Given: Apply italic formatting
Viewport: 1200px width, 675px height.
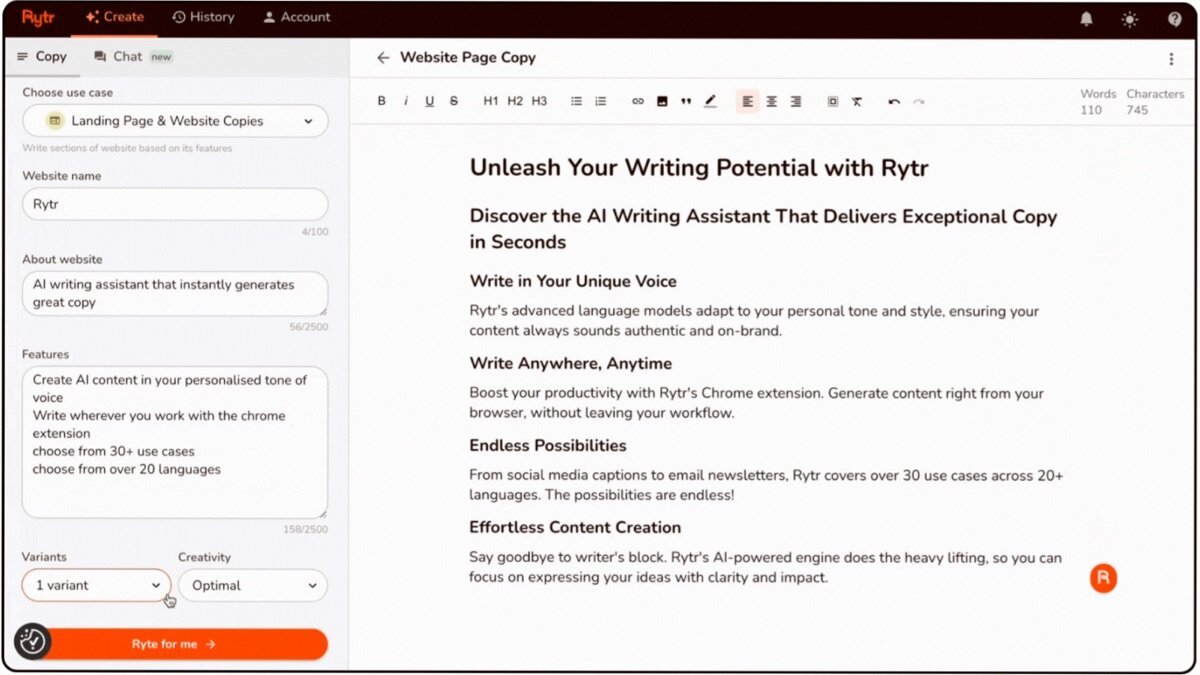Looking at the screenshot, I should 405,101.
